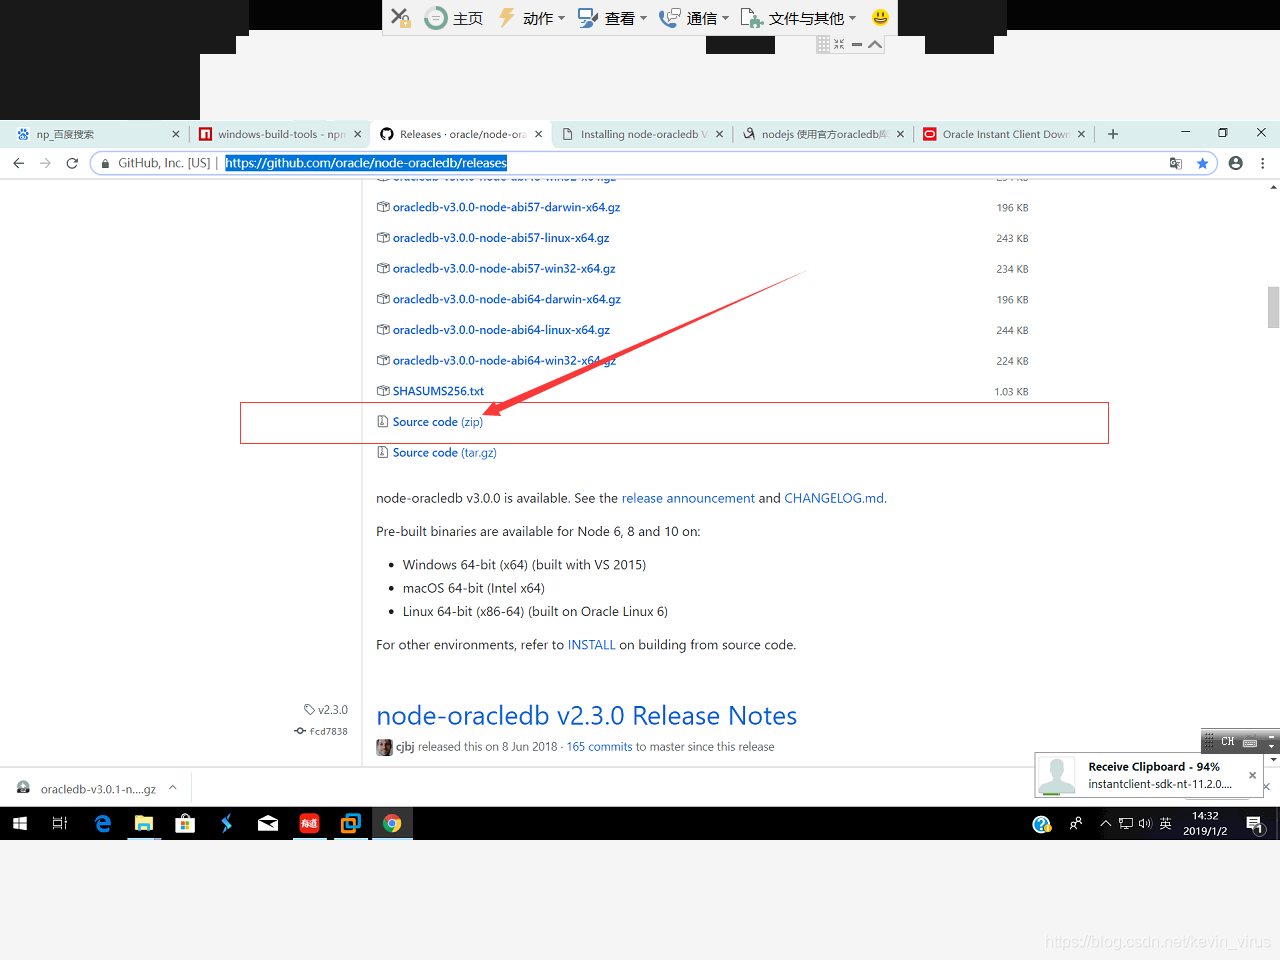The width and height of the screenshot is (1280, 960).
Task: Close the Releases oracle/node-oracledb tab
Action: [539, 134]
